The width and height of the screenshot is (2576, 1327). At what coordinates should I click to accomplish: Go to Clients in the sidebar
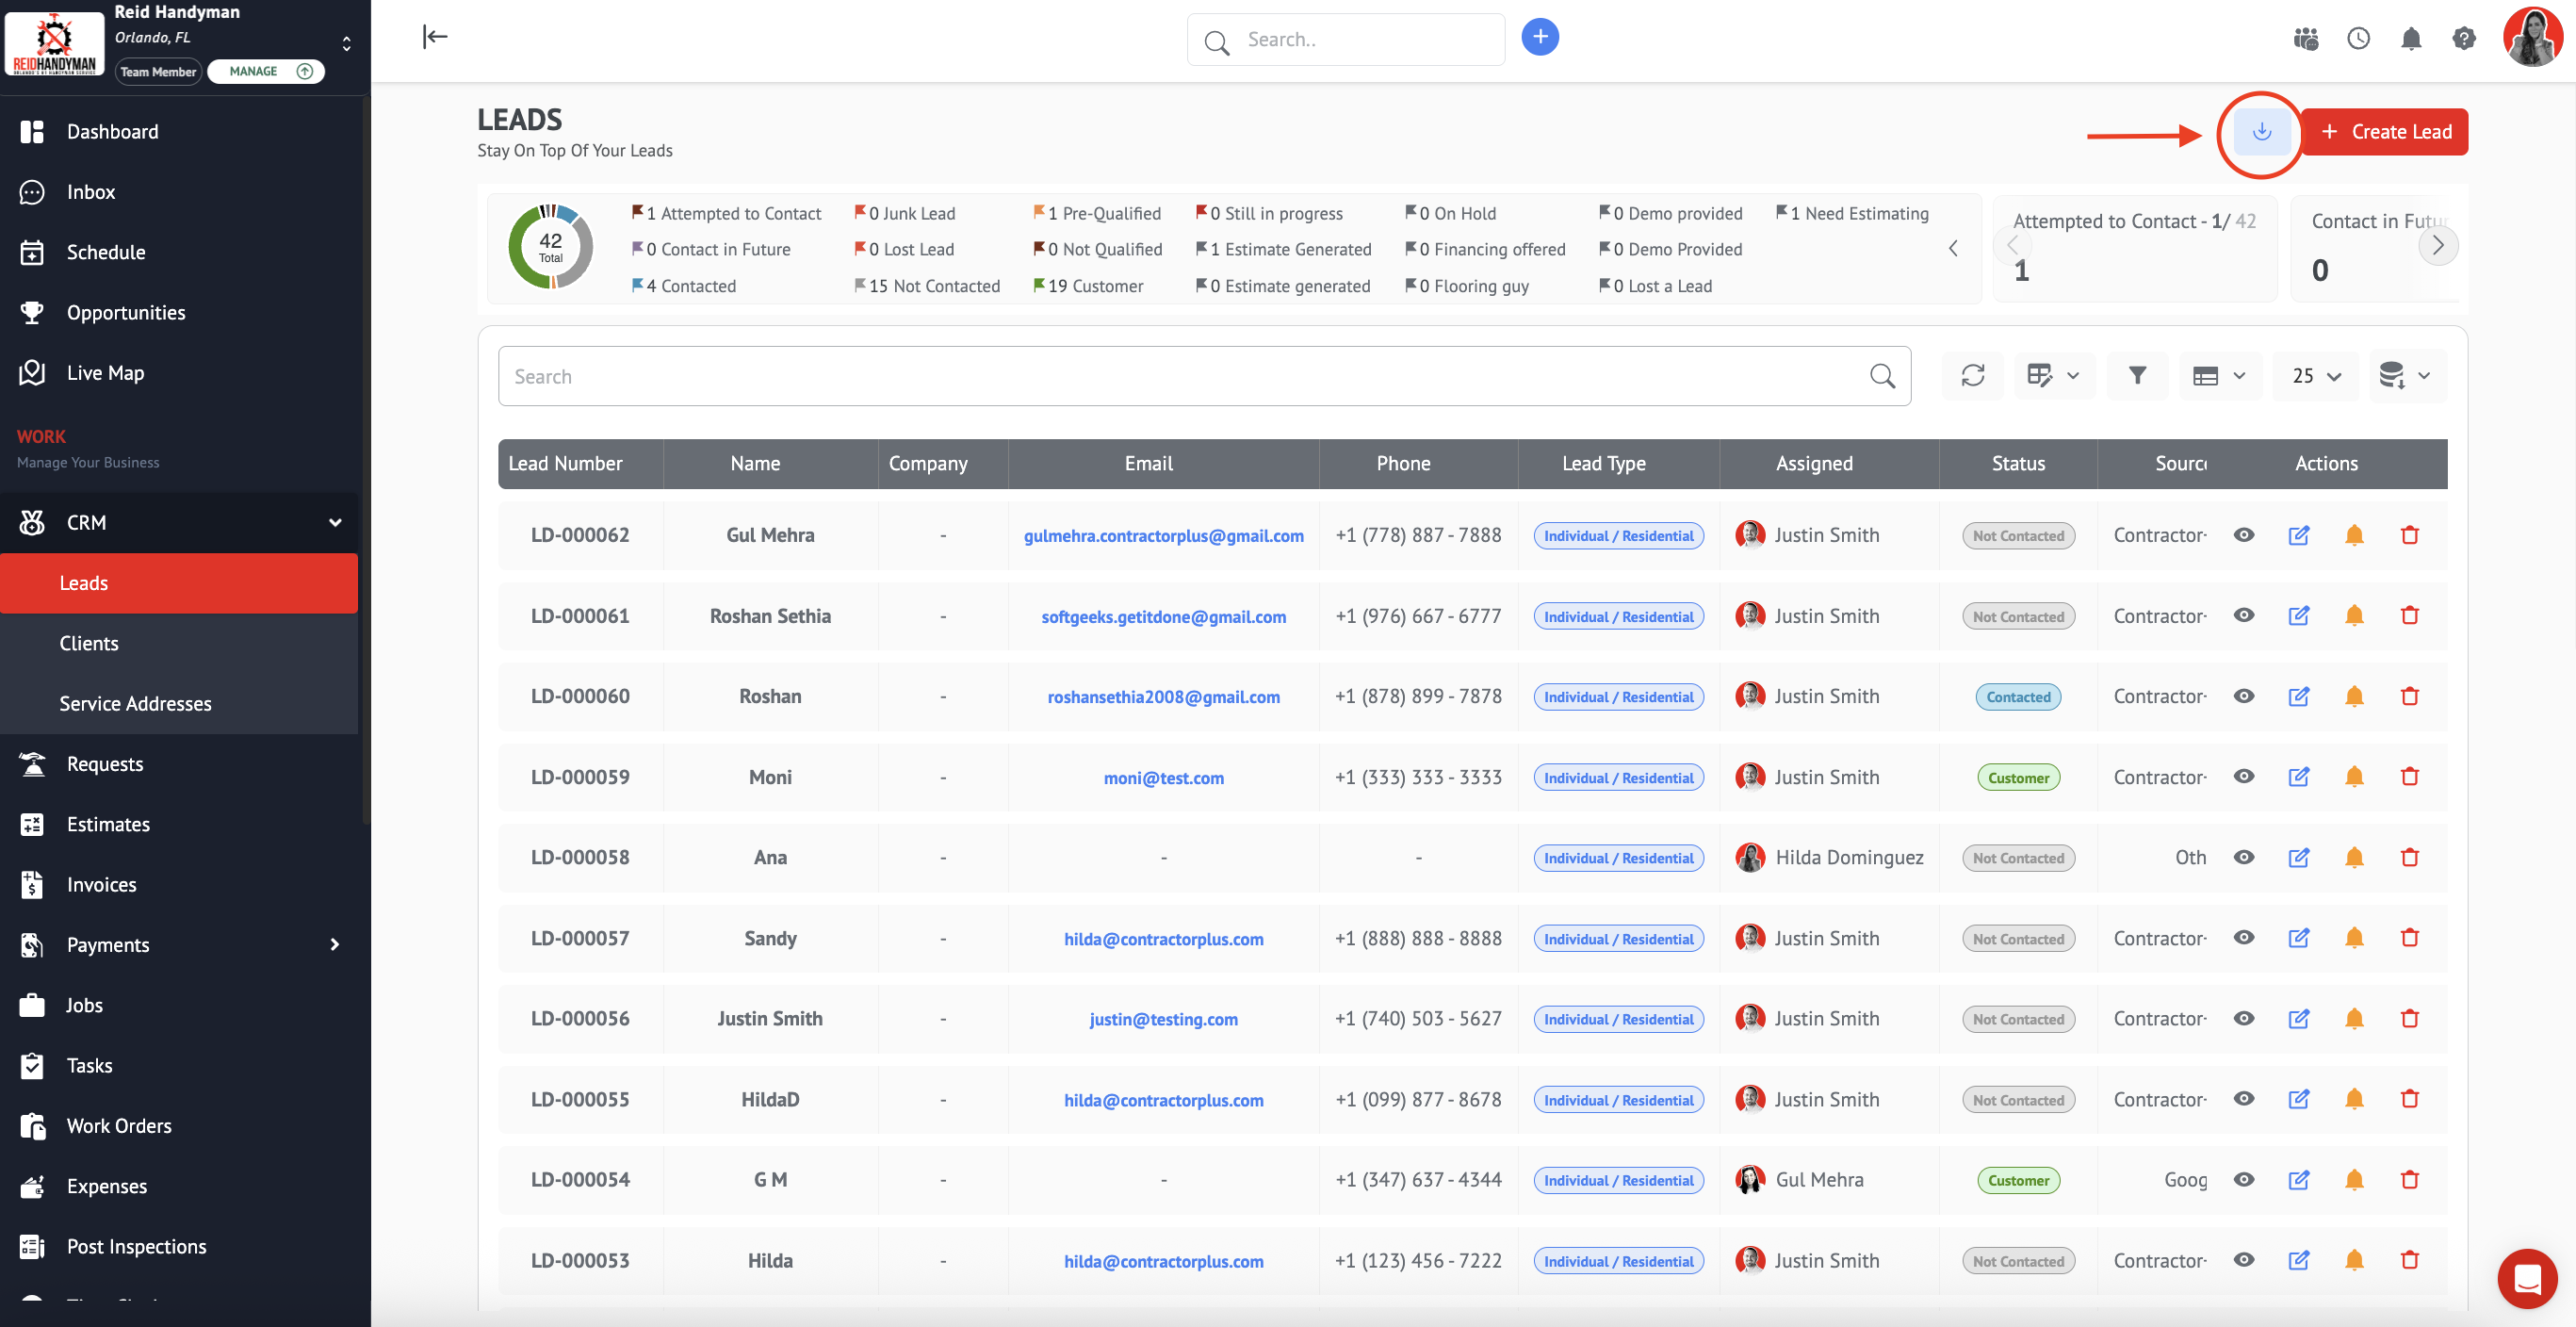tap(89, 644)
